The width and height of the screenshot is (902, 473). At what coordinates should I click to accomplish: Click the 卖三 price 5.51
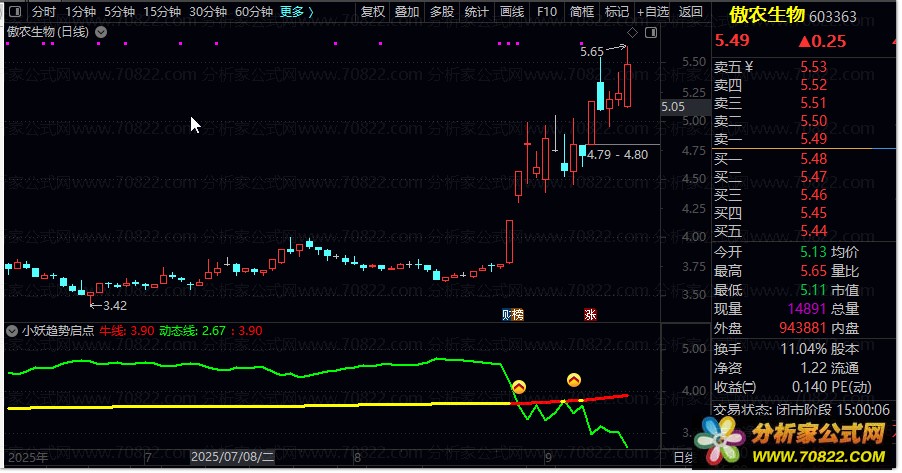click(813, 103)
